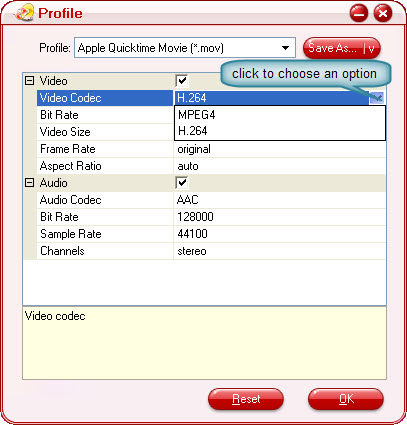The image size is (407, 425).
Task: Select the audio Bit Rate row label
Action: 105,217
